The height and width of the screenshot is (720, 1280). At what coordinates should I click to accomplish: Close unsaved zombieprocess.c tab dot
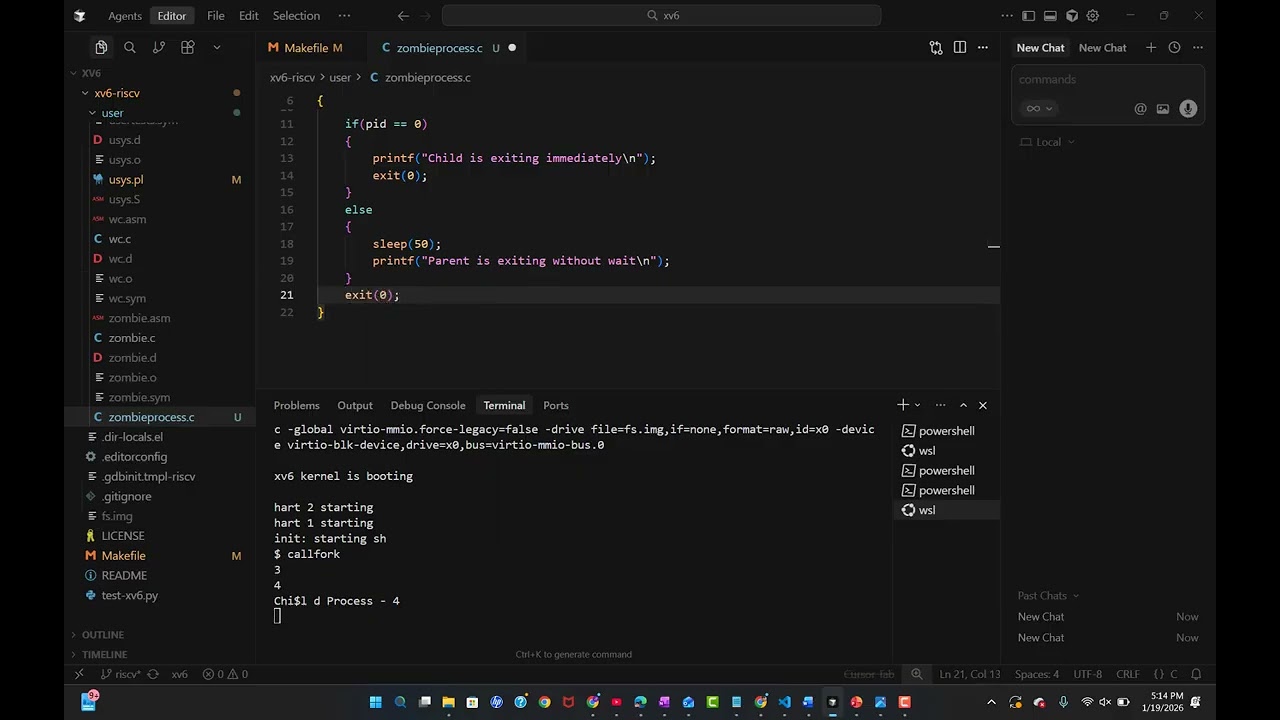512,48
